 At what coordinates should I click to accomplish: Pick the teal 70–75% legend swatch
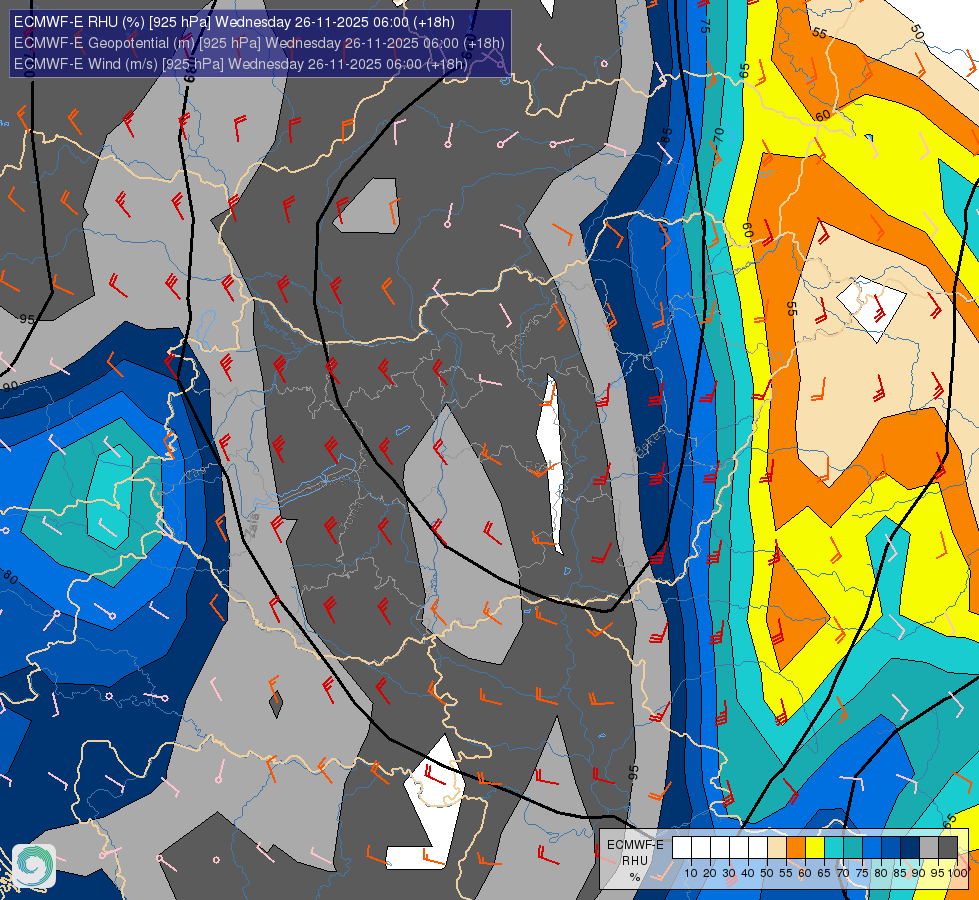[x=853, y=847]
